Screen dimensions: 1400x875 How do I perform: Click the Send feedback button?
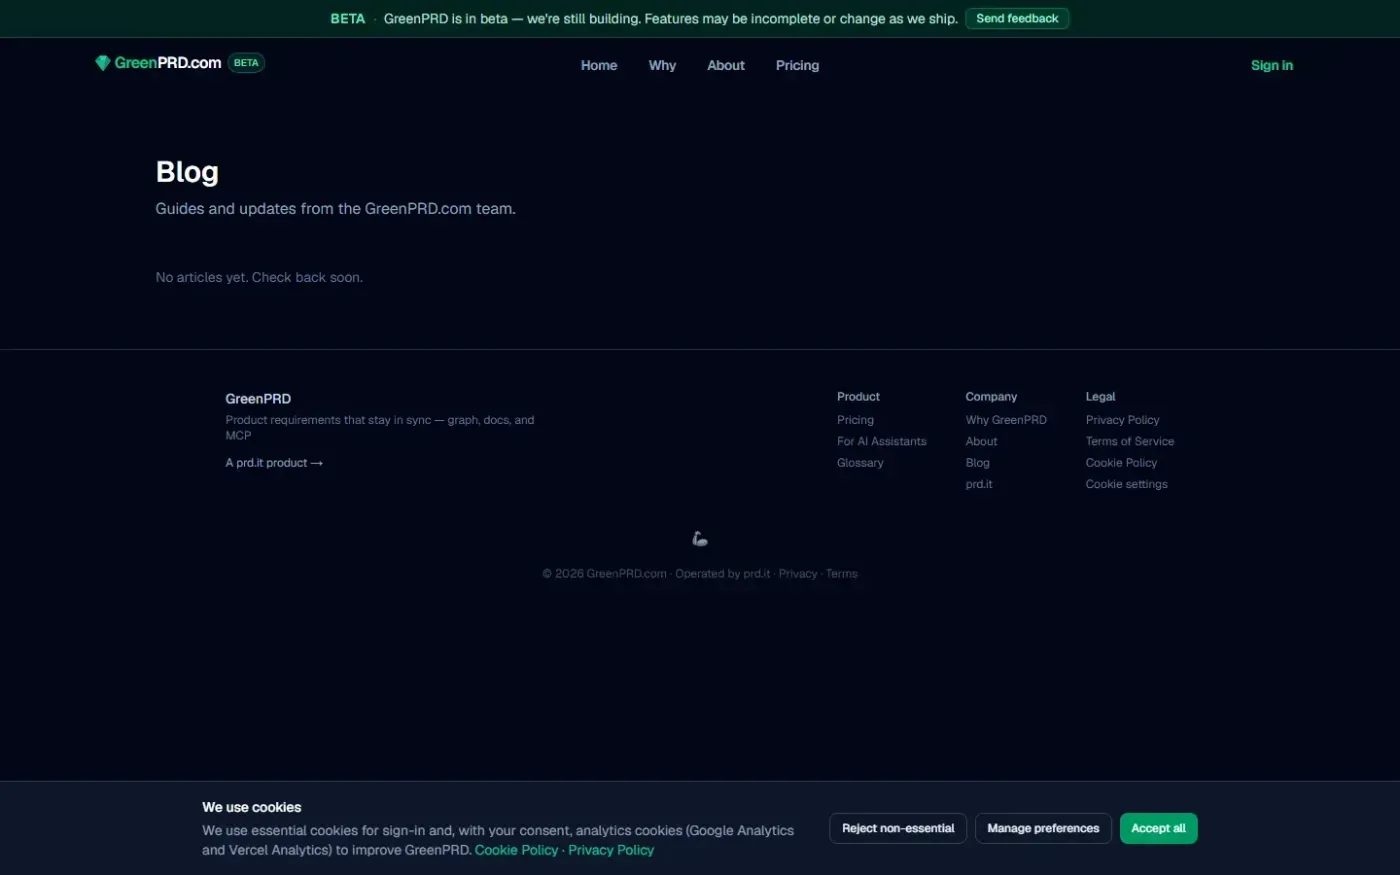1017,18
